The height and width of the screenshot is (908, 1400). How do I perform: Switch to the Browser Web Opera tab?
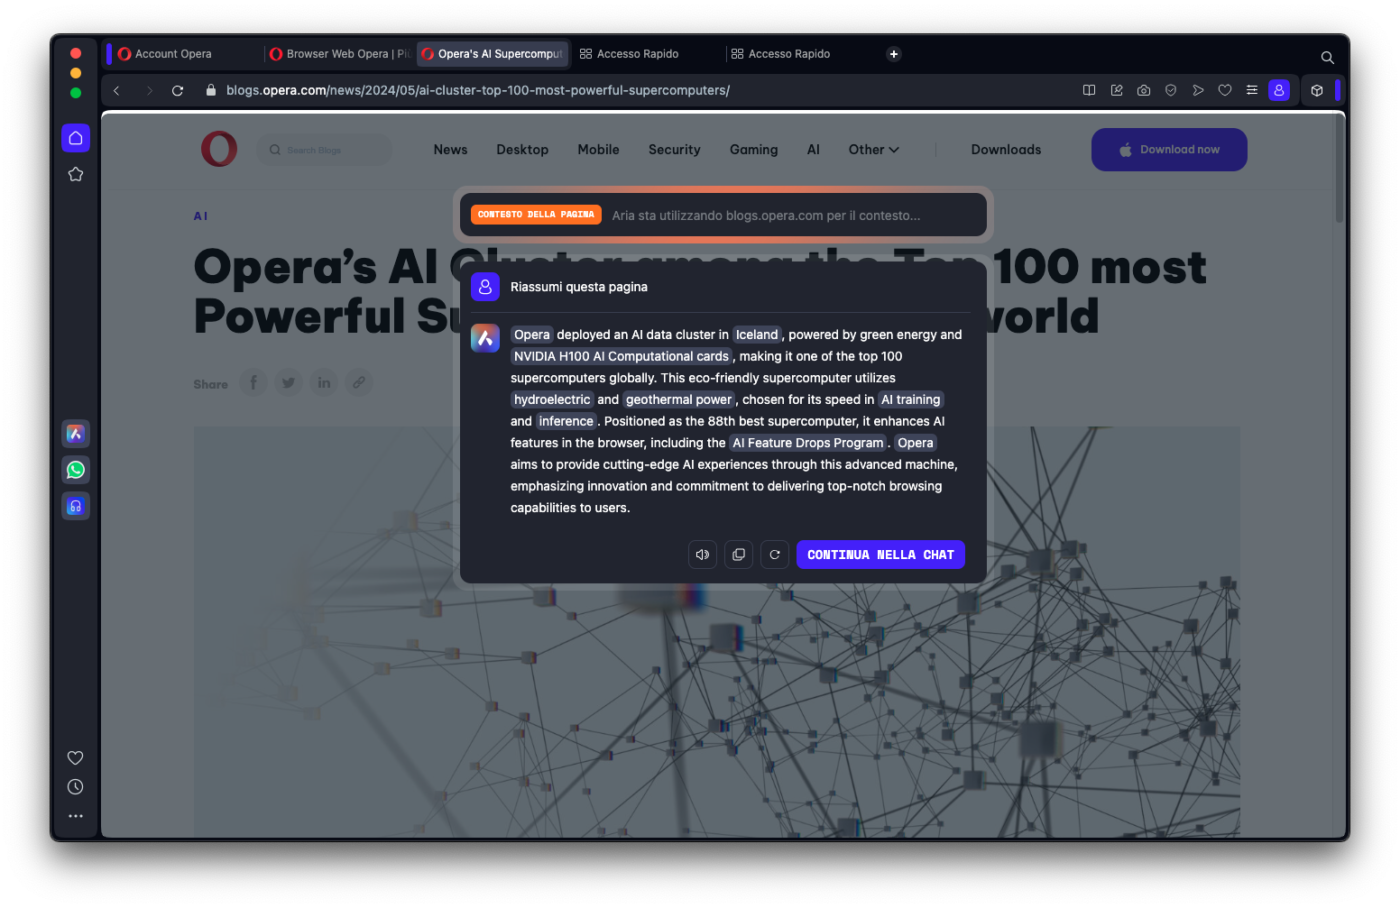(x=339, y=54)
